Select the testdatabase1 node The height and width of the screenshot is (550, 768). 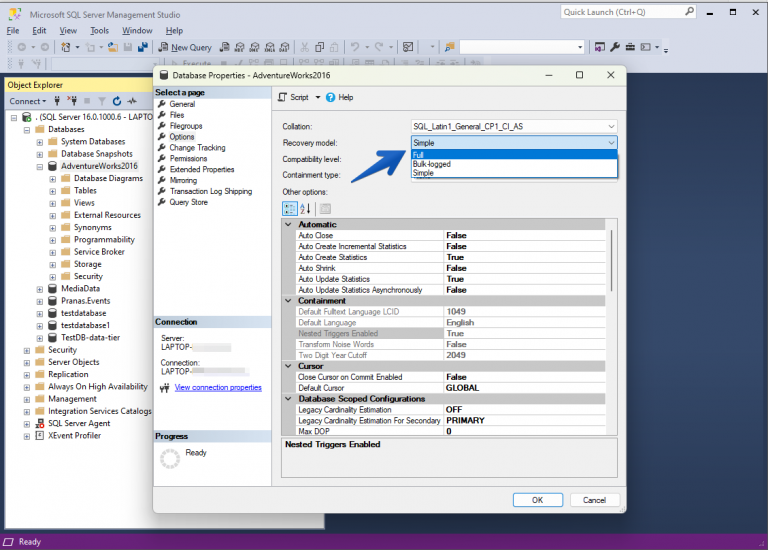[x=85, y=325]
